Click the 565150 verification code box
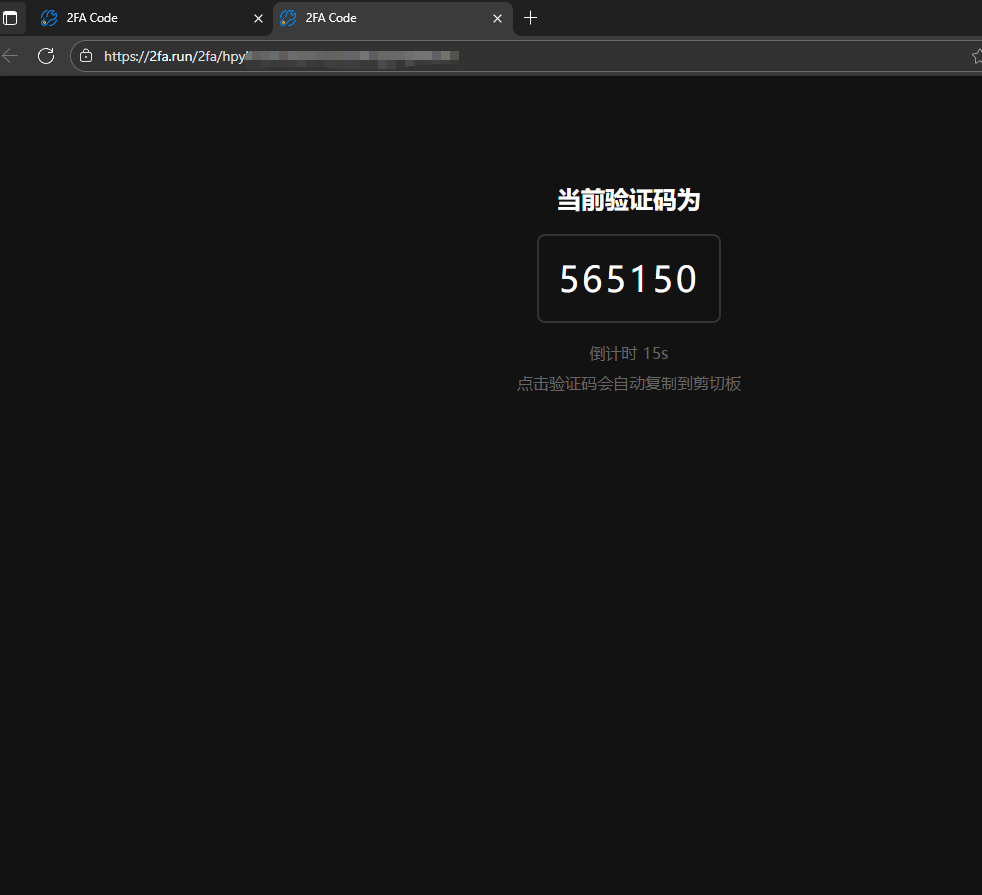Screen dimensions: 982x895 tap(628, 279)
